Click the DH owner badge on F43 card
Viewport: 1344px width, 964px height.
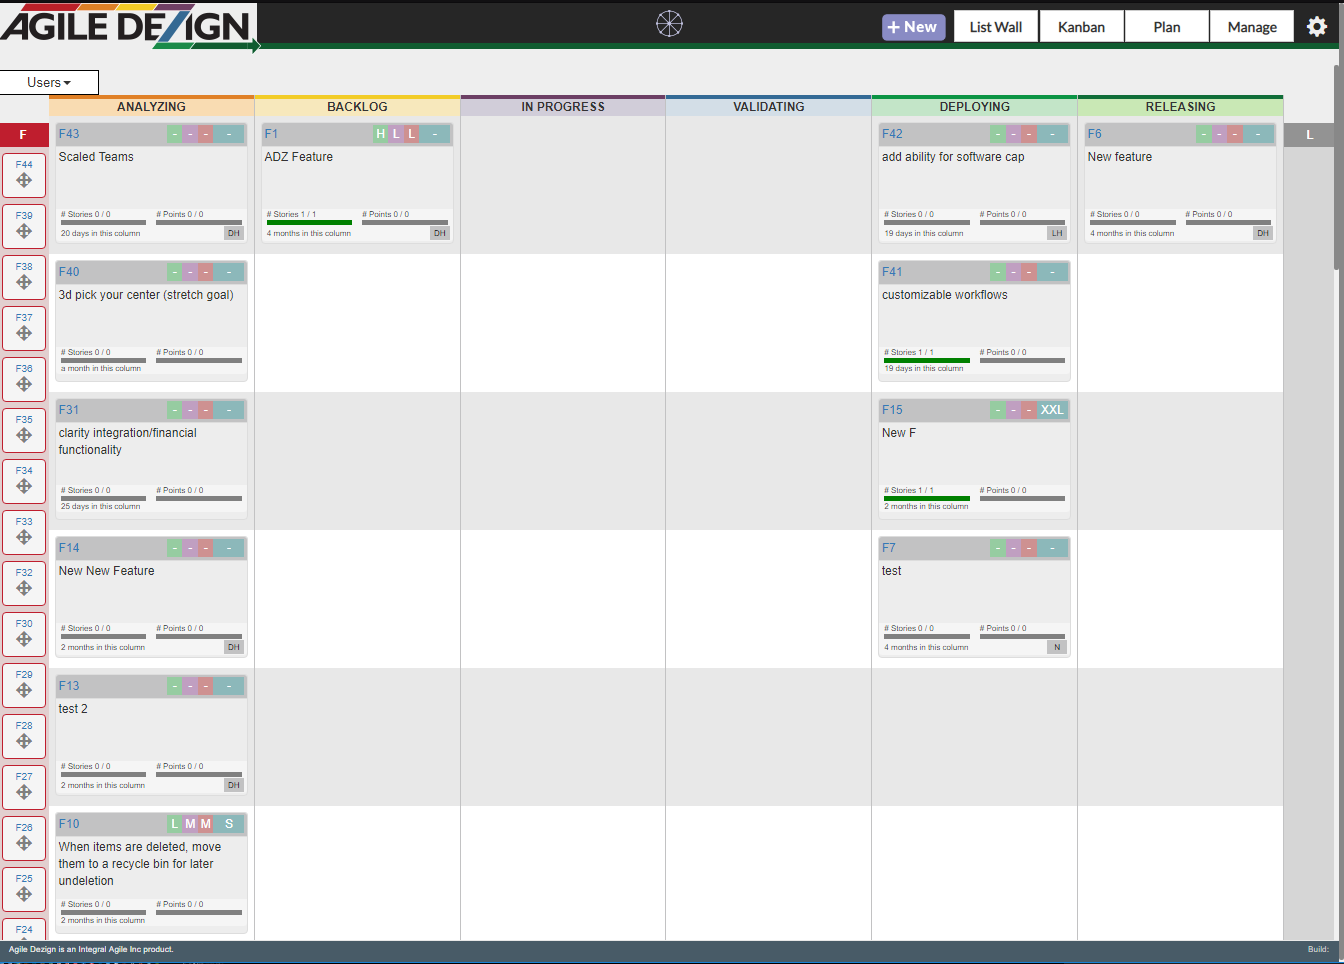(x=234, y=233)
